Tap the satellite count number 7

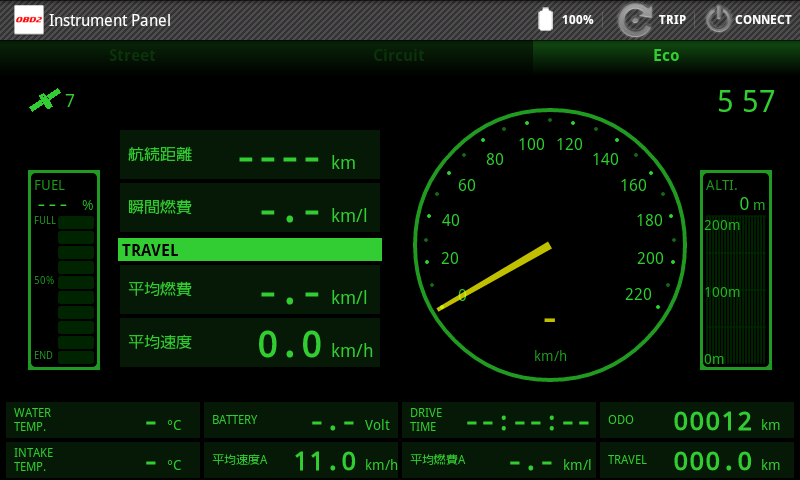tap(70, 100)
